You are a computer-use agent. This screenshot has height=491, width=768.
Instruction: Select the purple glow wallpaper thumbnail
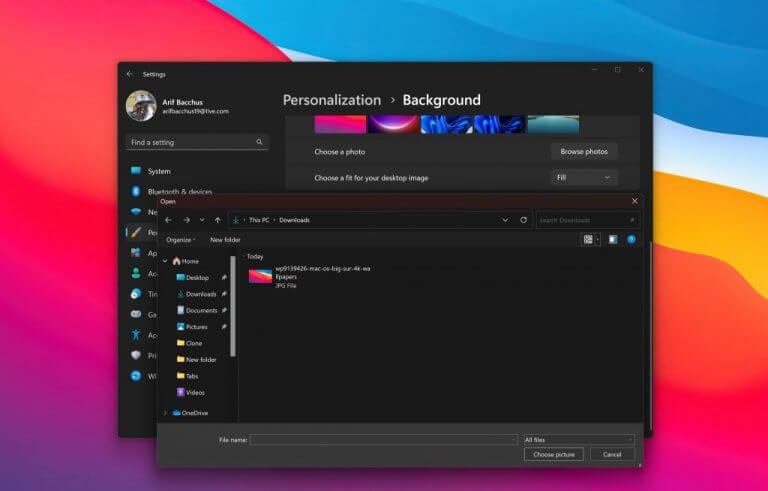pyautogui.click(x=393, y=124)
